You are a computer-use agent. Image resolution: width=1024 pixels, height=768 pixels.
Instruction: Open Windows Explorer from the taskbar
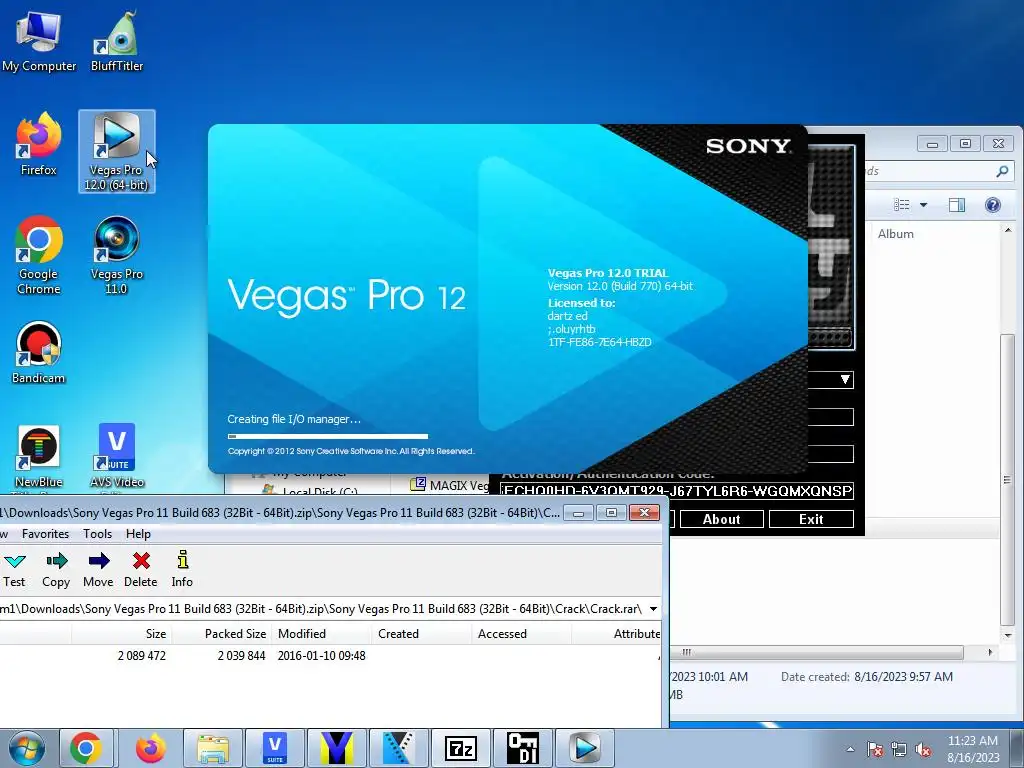pos(213,748)
